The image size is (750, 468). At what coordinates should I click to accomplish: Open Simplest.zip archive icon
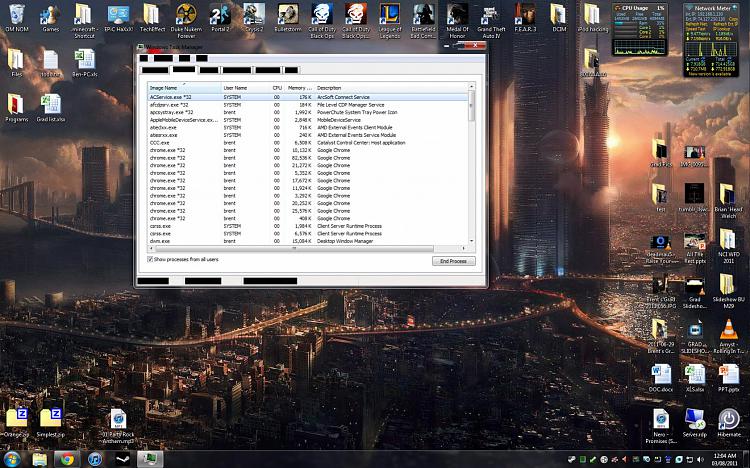[51, 423]
